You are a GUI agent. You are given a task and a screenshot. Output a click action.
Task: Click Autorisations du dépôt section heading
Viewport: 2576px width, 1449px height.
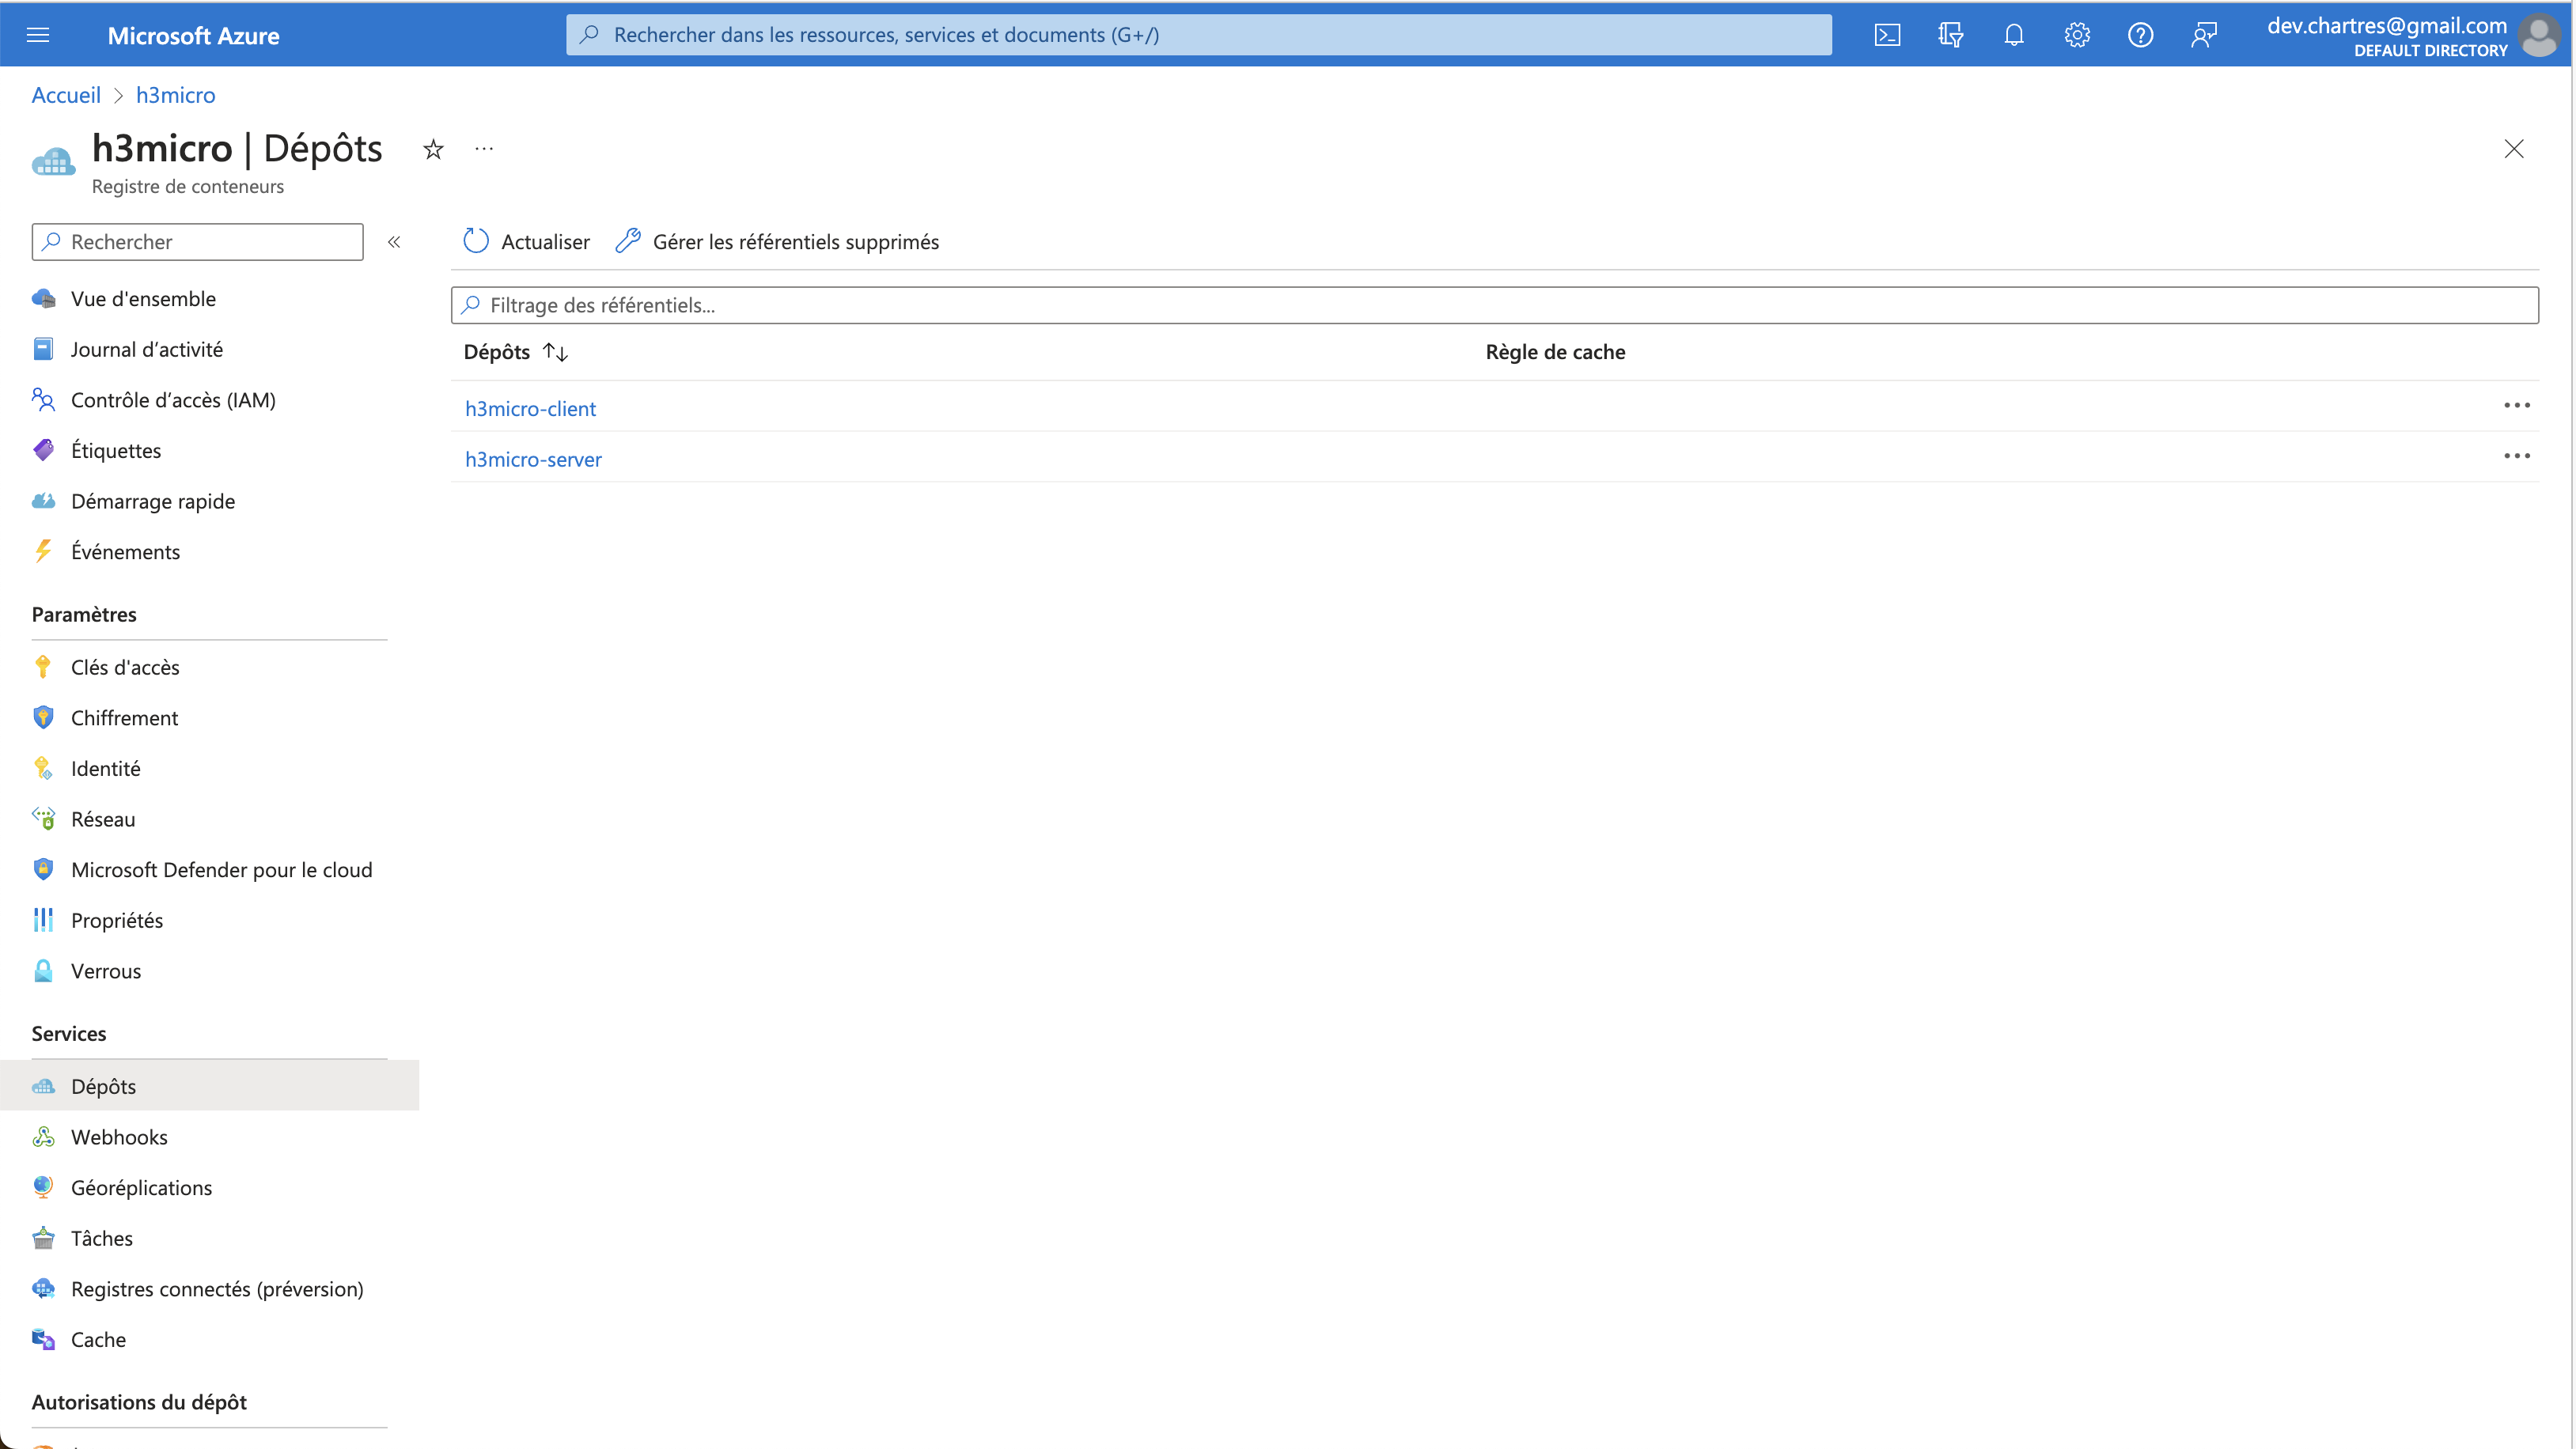139,1402
